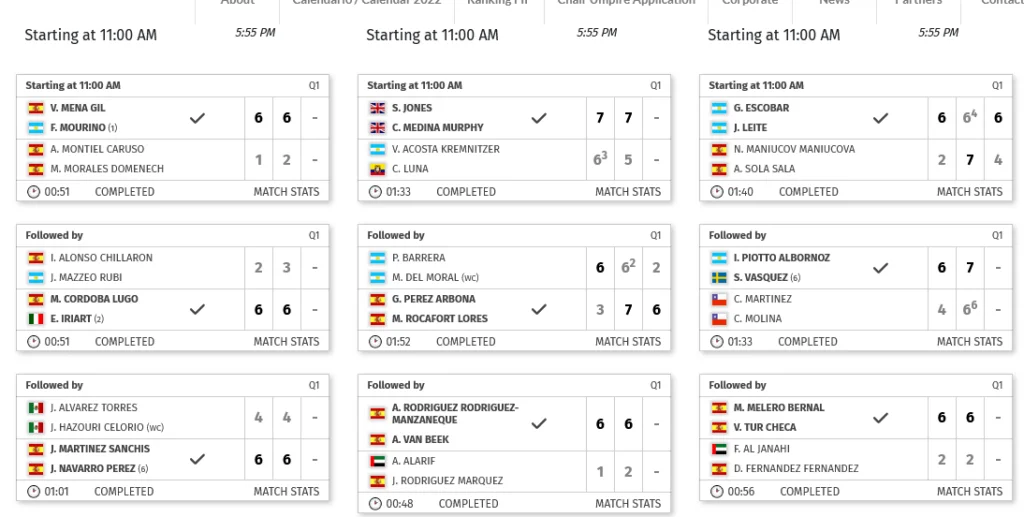The width and height of the screenshot is (1024, 517).
Task: Click the Italian flag next to E. Iriart
Action: click(x=36, y=319)
